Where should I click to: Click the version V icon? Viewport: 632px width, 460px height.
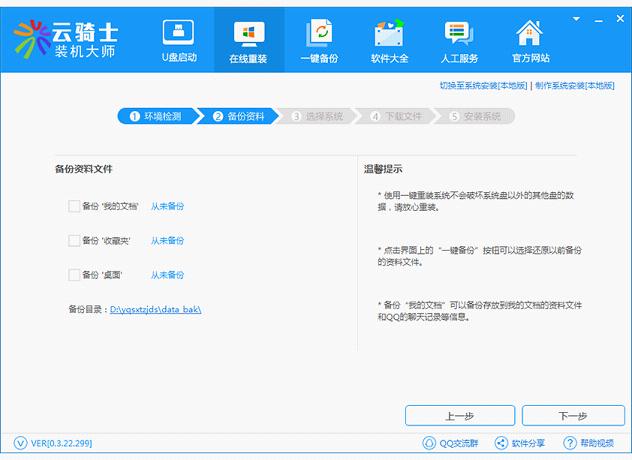pyautogui.click(x=20, y=443)
